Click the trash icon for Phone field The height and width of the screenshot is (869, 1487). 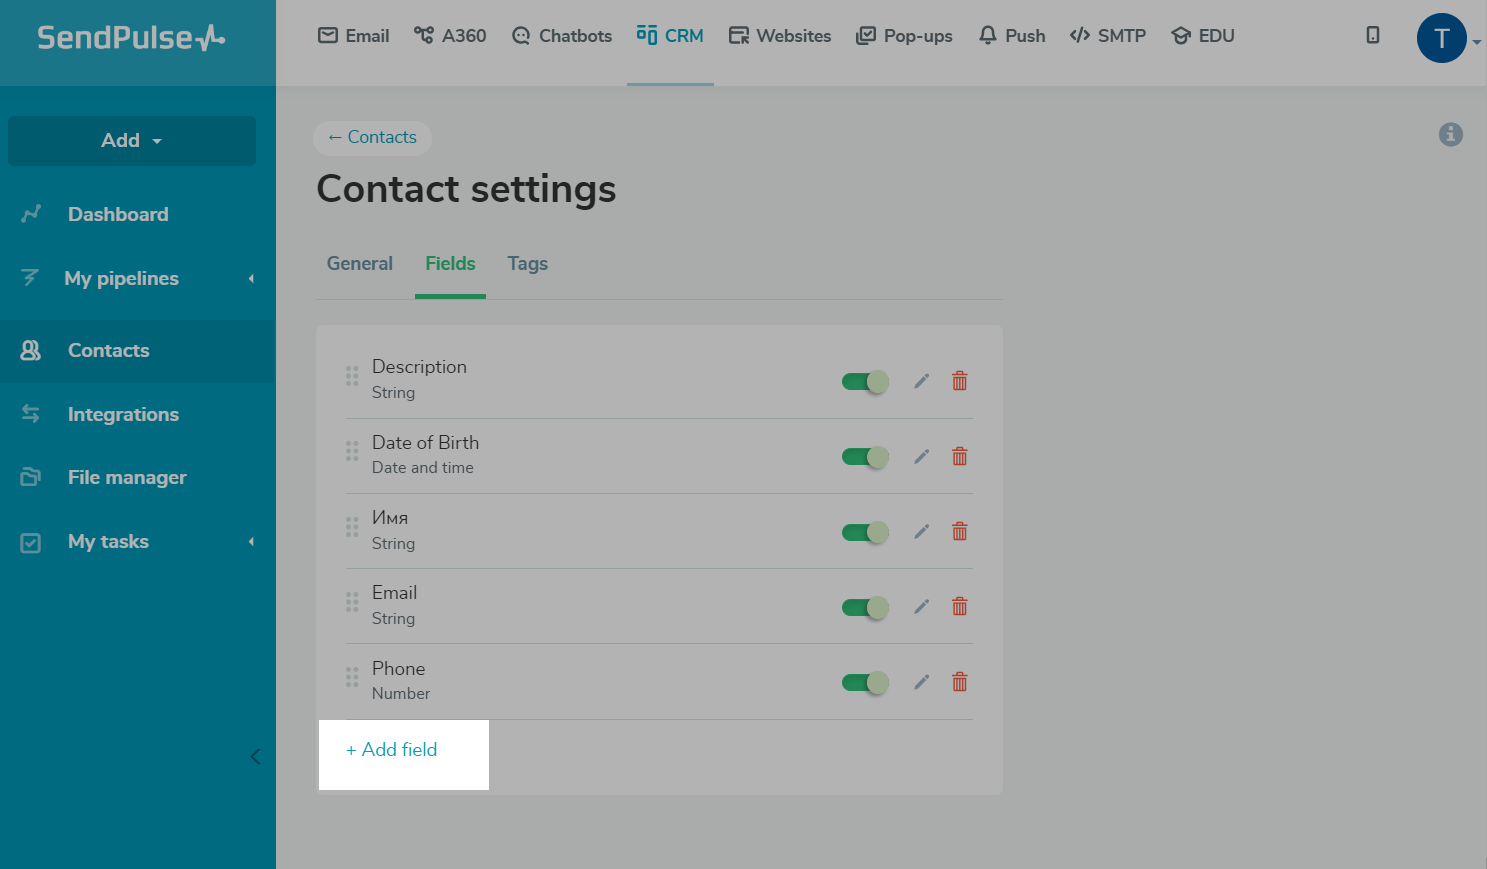tap(960, 682)
